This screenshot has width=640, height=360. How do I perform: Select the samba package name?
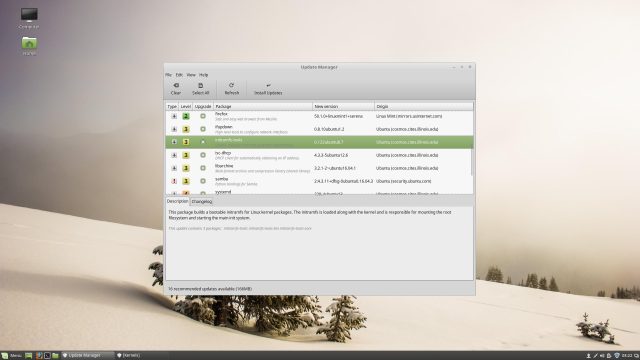[222, 179]
